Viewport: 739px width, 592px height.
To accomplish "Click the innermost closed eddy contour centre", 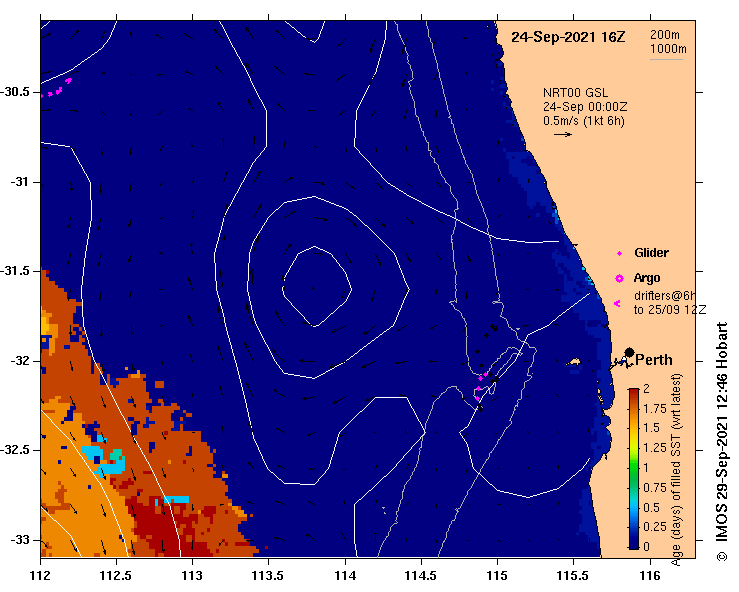I will [x=316, y=286].
